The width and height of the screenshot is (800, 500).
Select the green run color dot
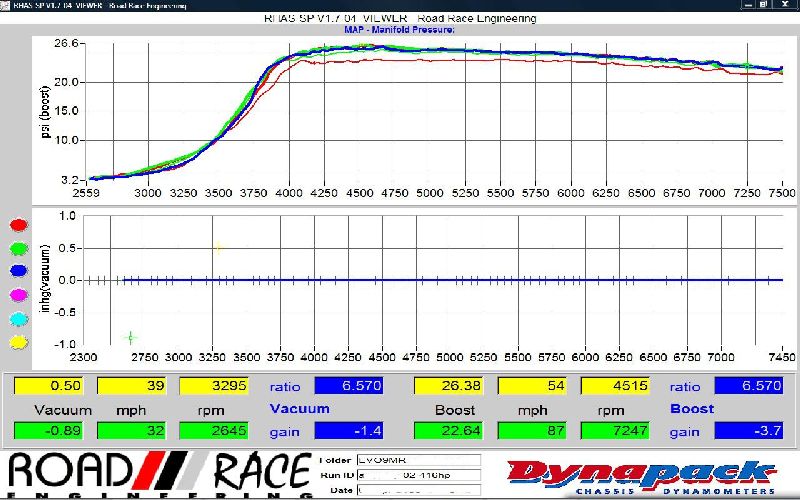coord(17,249)
